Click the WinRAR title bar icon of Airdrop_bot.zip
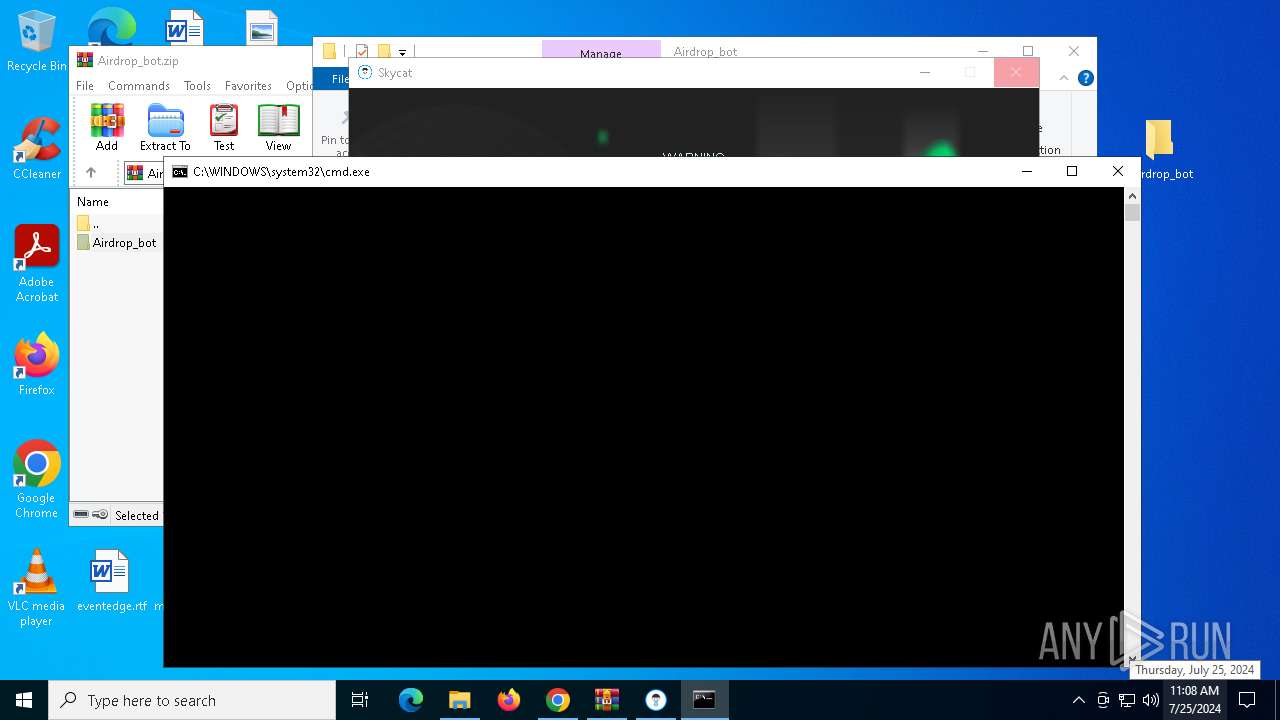1280x720 pixels. pyautogui.click(x=85, y=60)
